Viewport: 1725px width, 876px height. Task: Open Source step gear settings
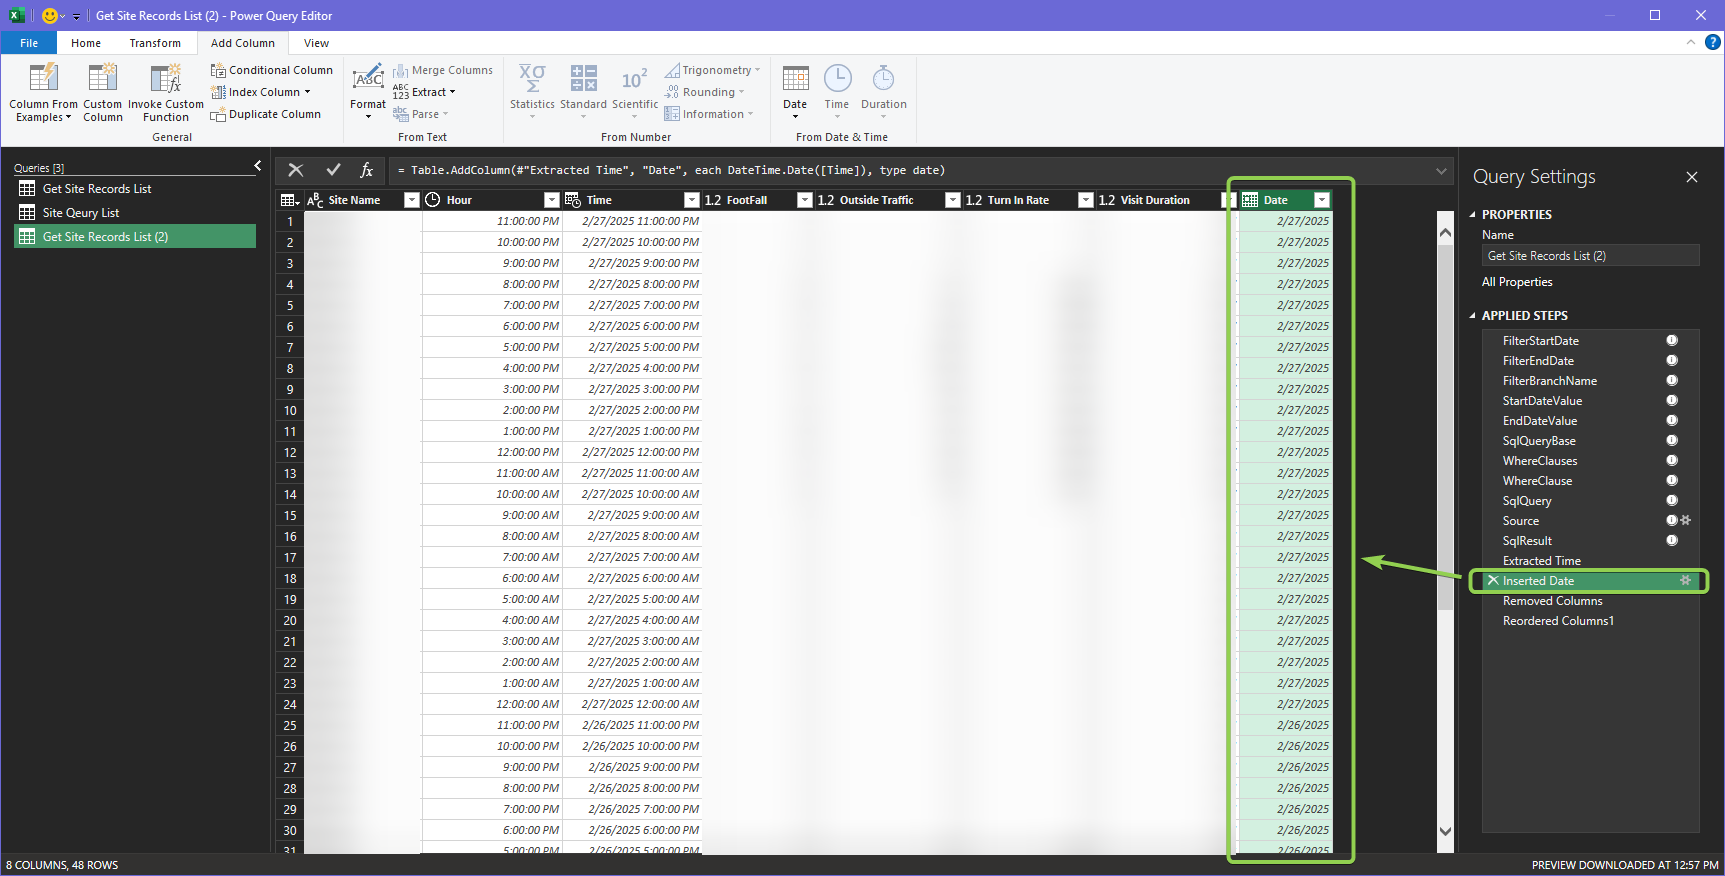(x=1685, y=520)
